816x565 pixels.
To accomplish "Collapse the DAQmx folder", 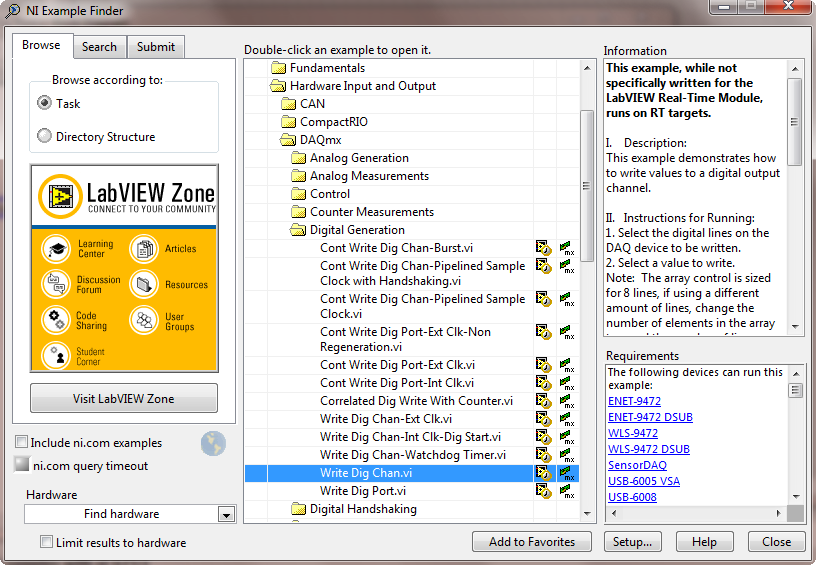I will [x=288, y=140].
